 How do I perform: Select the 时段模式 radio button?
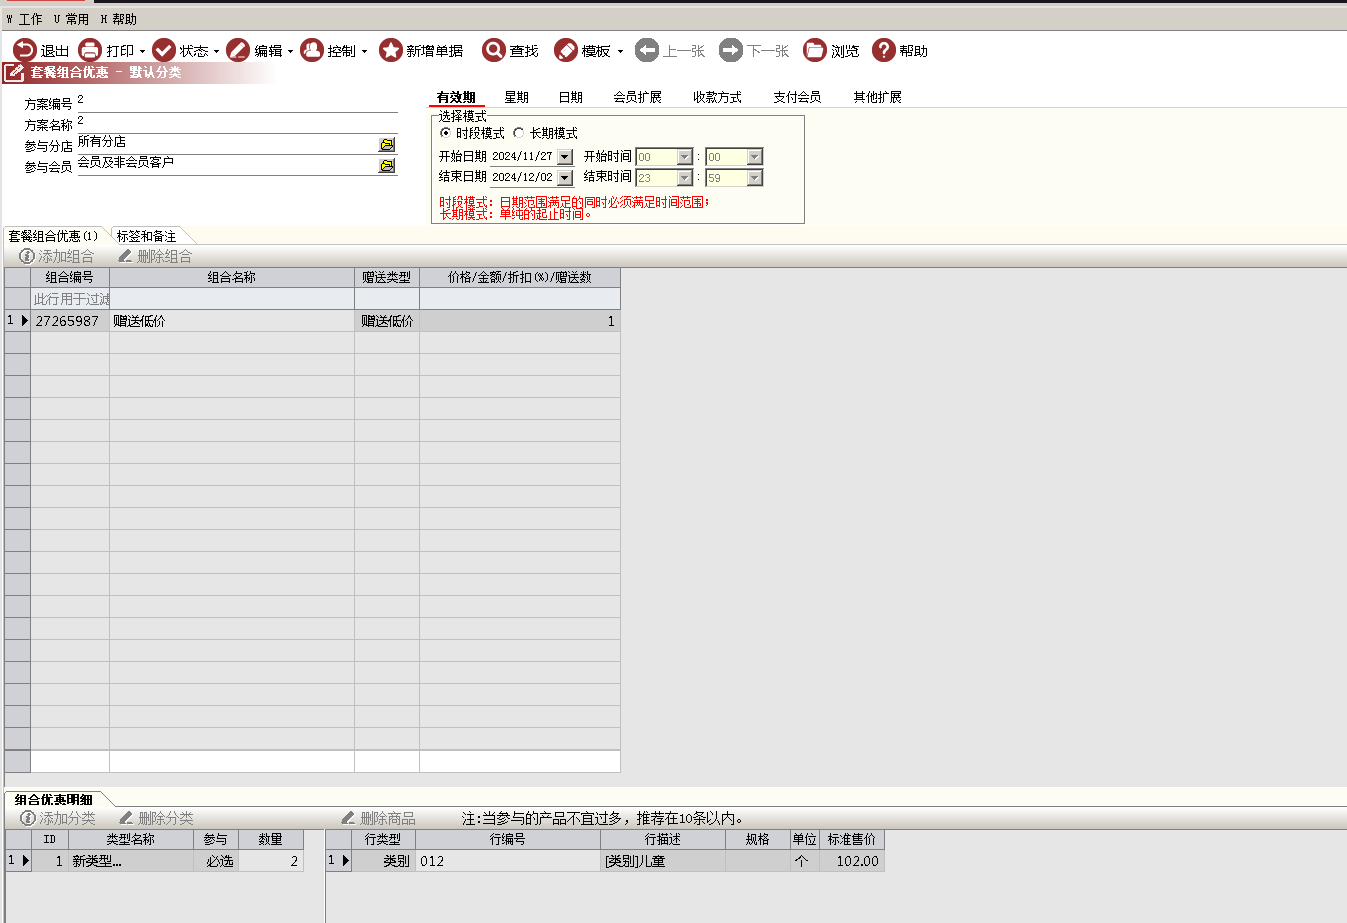pyautogui.click(x=445, y=133)
